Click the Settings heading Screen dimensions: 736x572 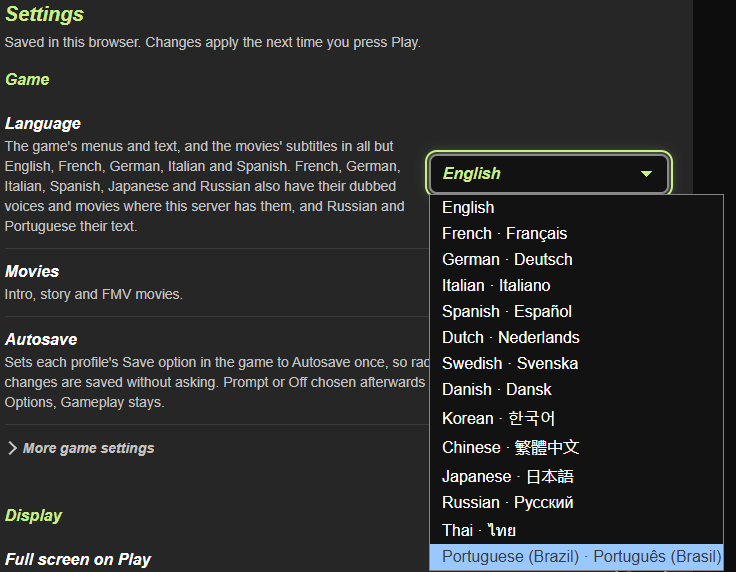(44, 14)
